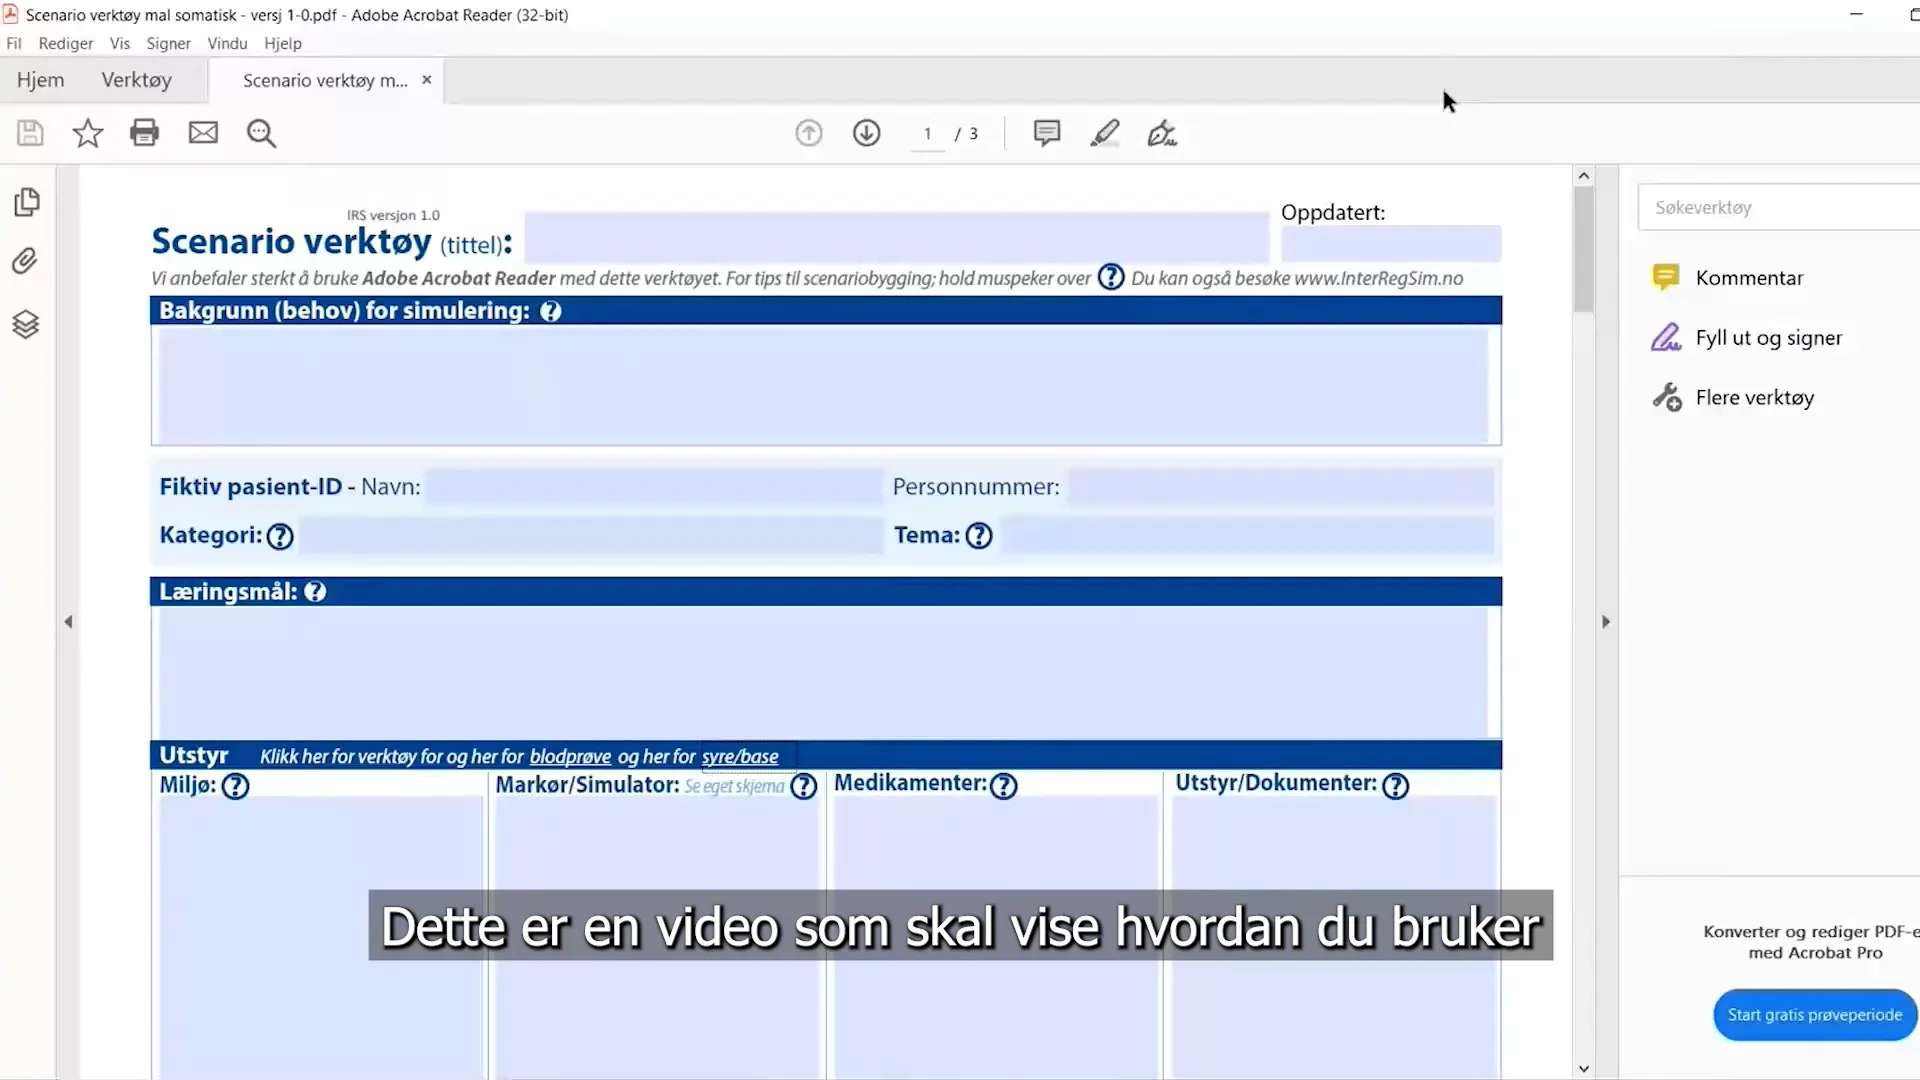
Task: Select the highlight text pen tool
Action: coord(1105,133)
